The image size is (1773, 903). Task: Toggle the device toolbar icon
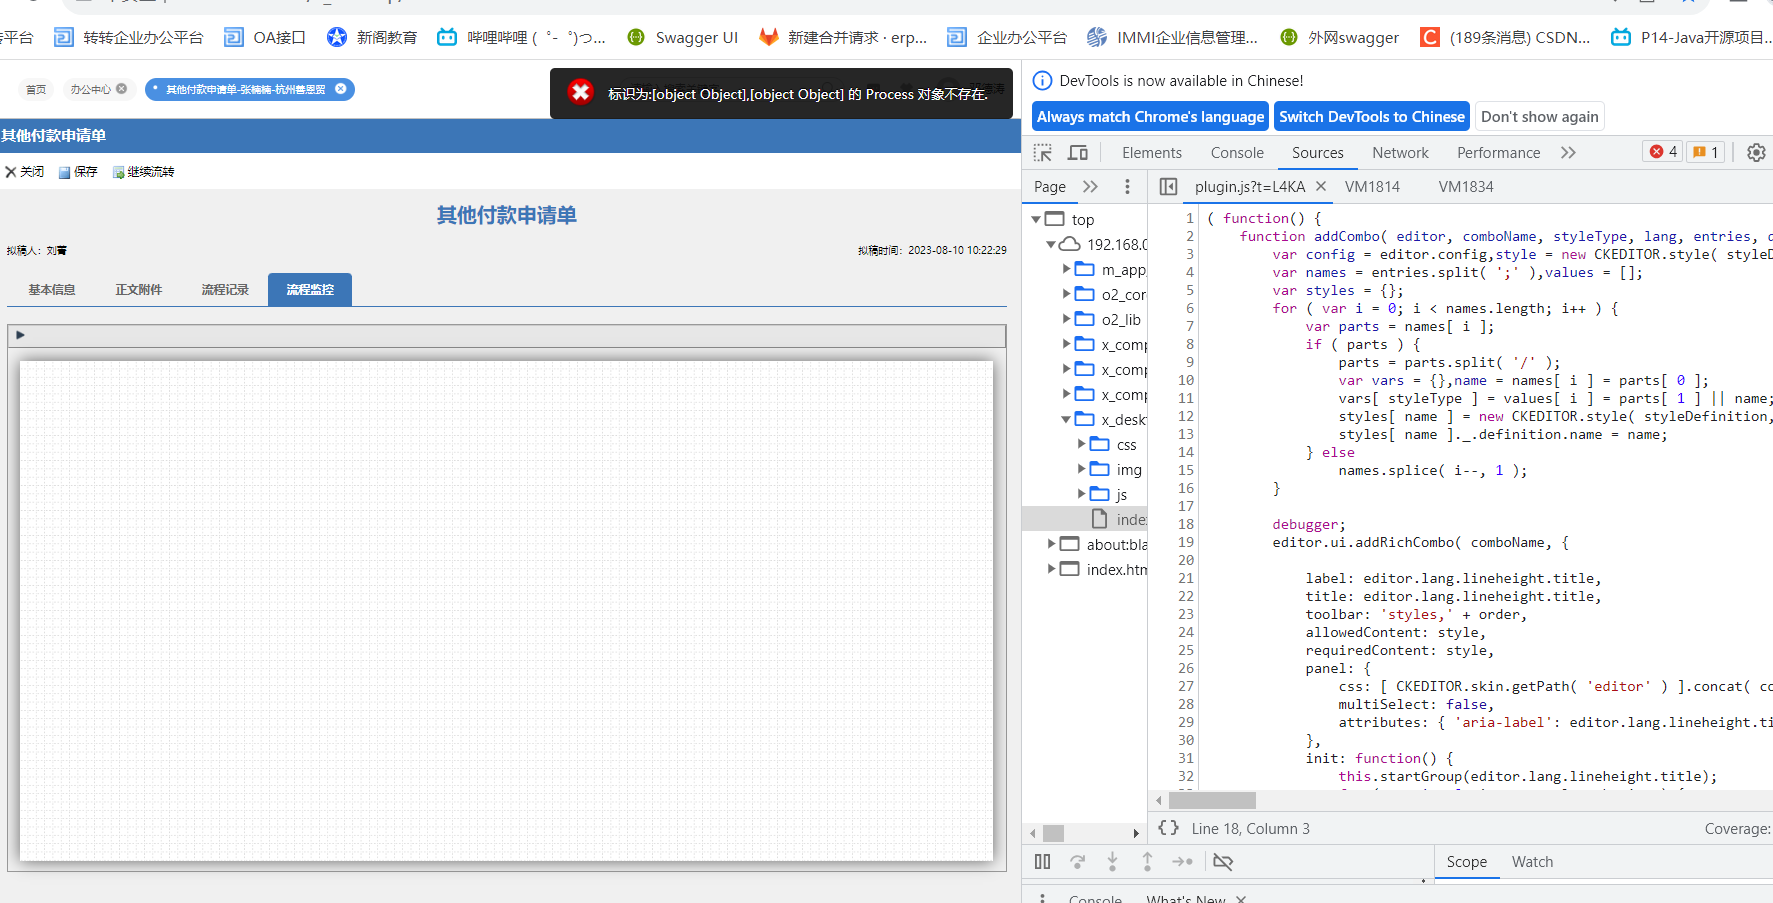click(1078, 153)
